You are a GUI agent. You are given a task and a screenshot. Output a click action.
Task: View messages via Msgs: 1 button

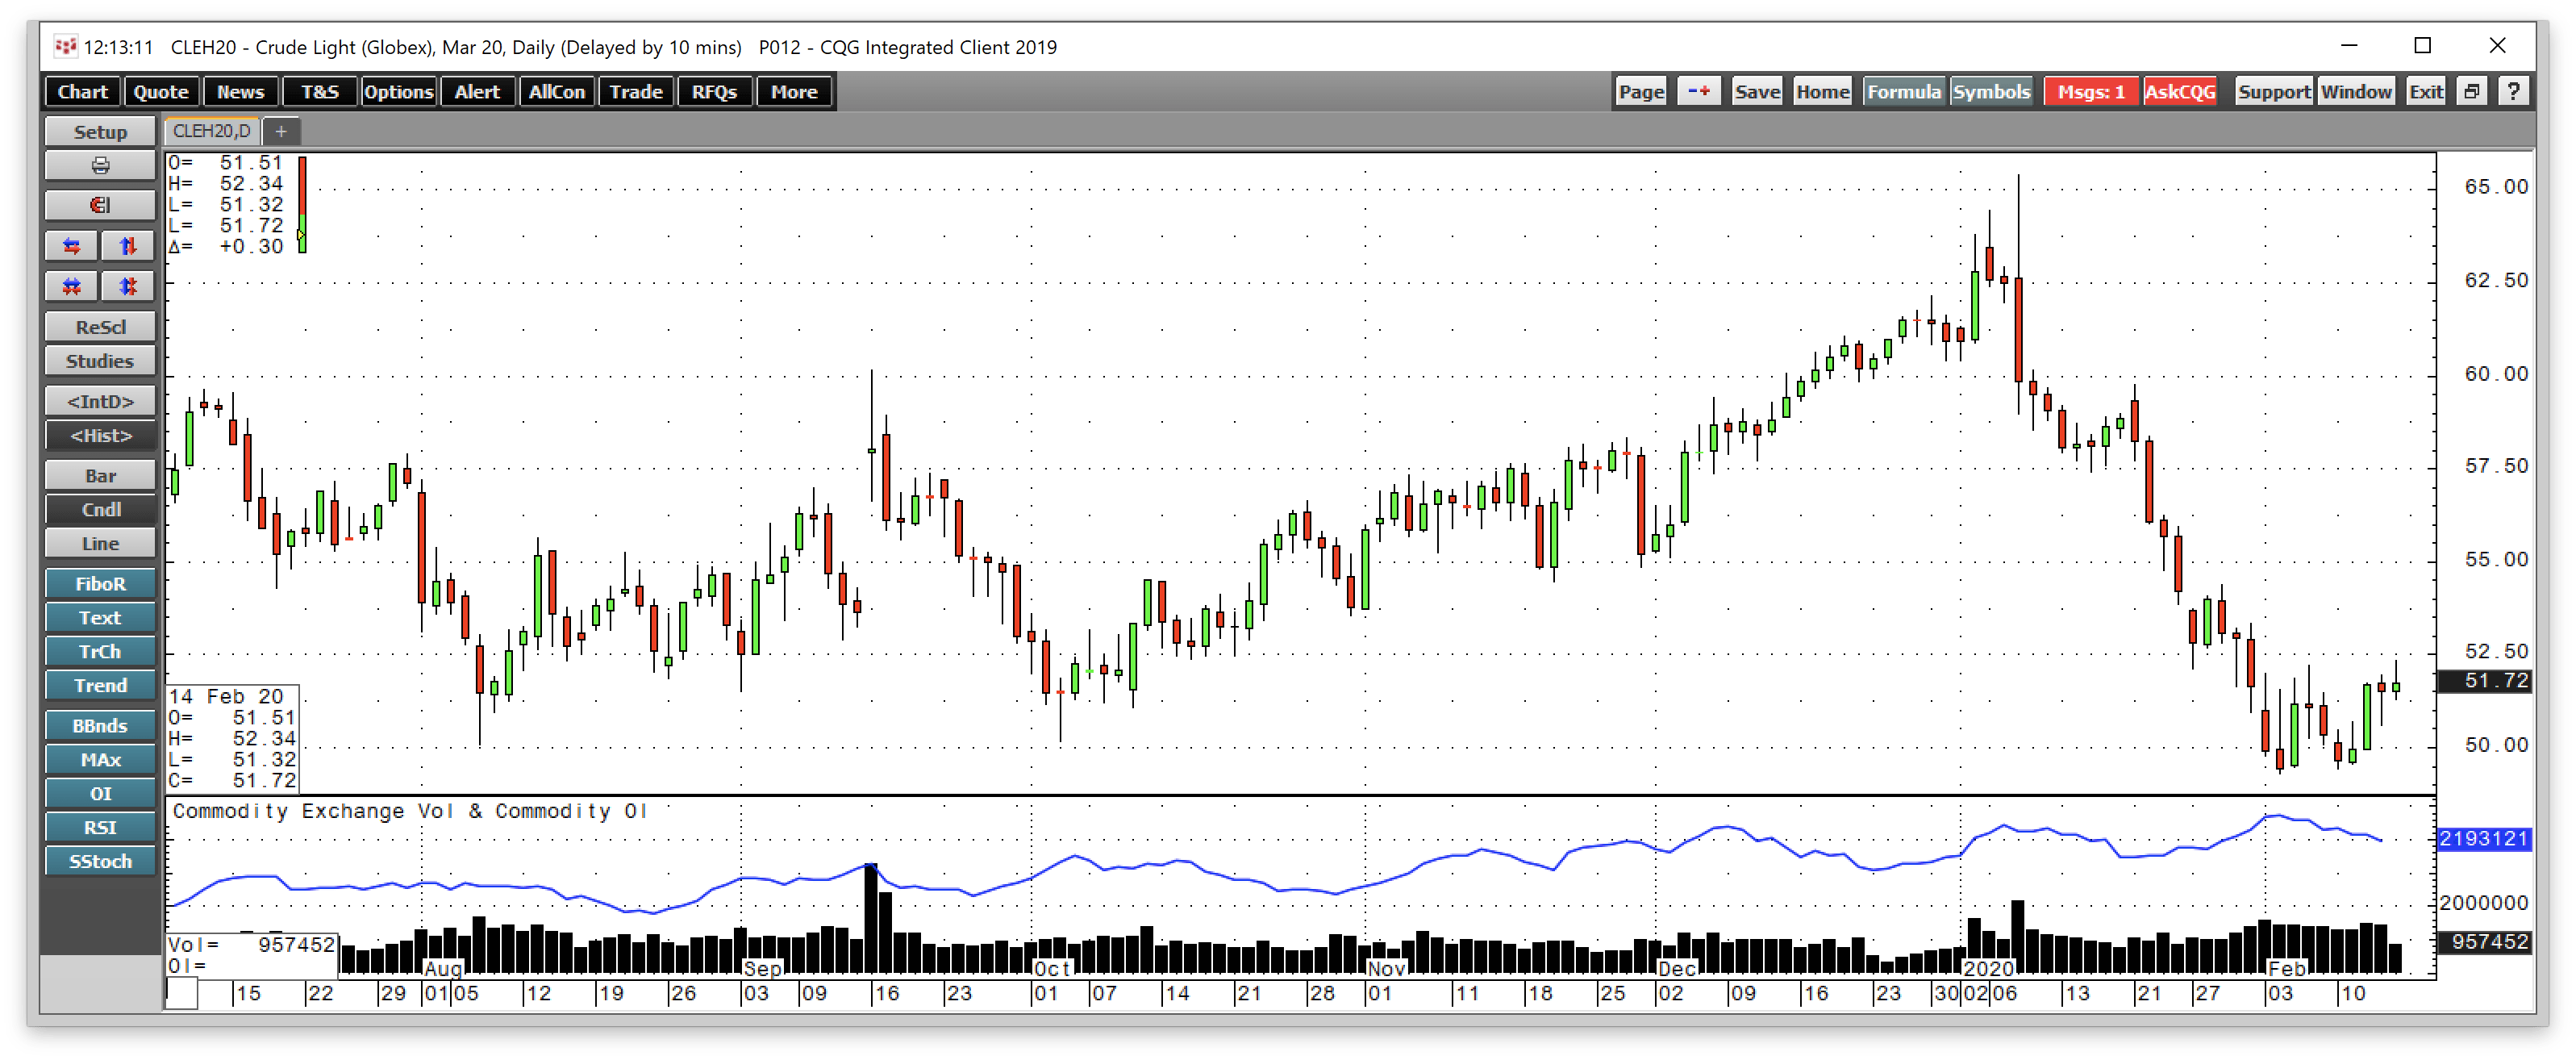point(2090,92)
